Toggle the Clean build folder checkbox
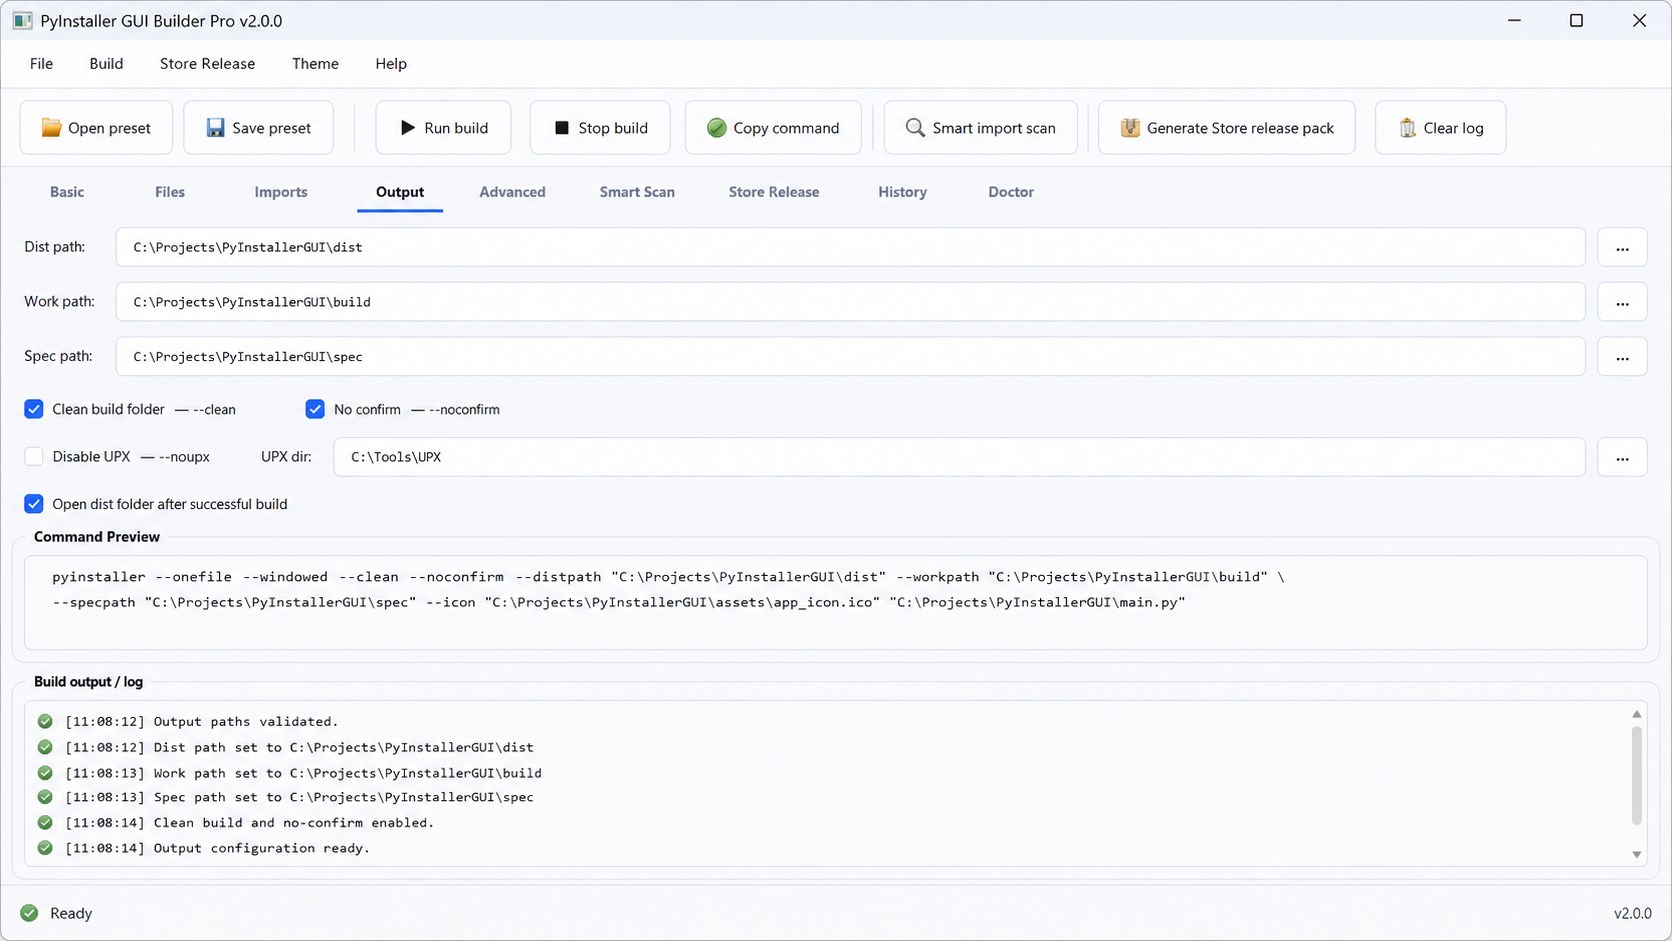1672x941 pixels. pos(34,409)
